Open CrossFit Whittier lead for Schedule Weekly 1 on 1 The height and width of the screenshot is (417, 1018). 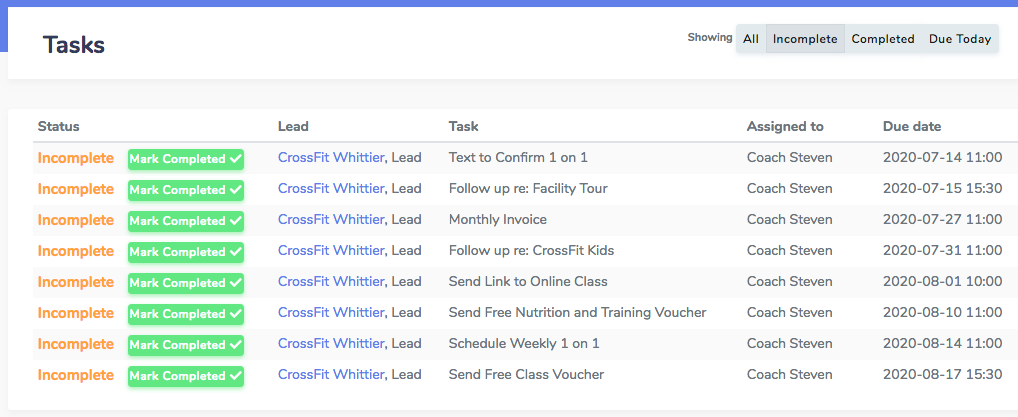[331, 344]
